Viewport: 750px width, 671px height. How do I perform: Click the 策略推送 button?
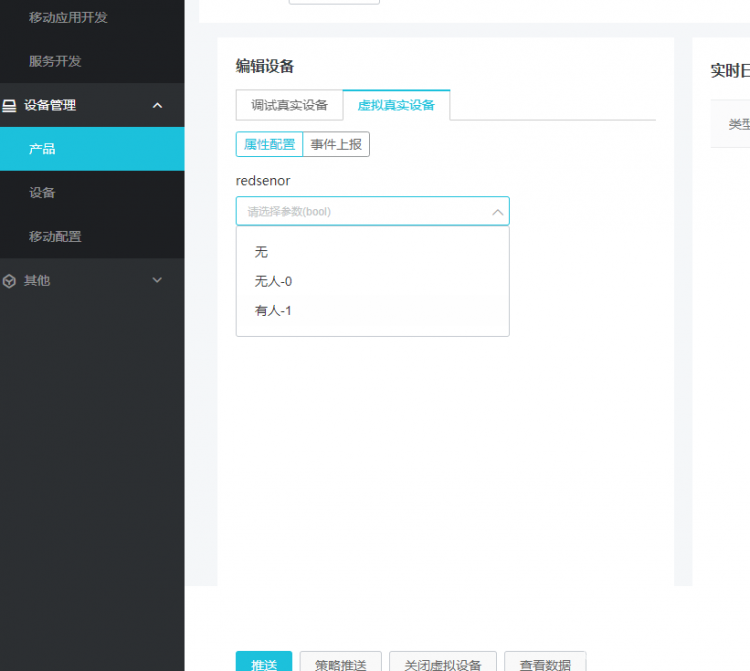click(x=341, y=662)
